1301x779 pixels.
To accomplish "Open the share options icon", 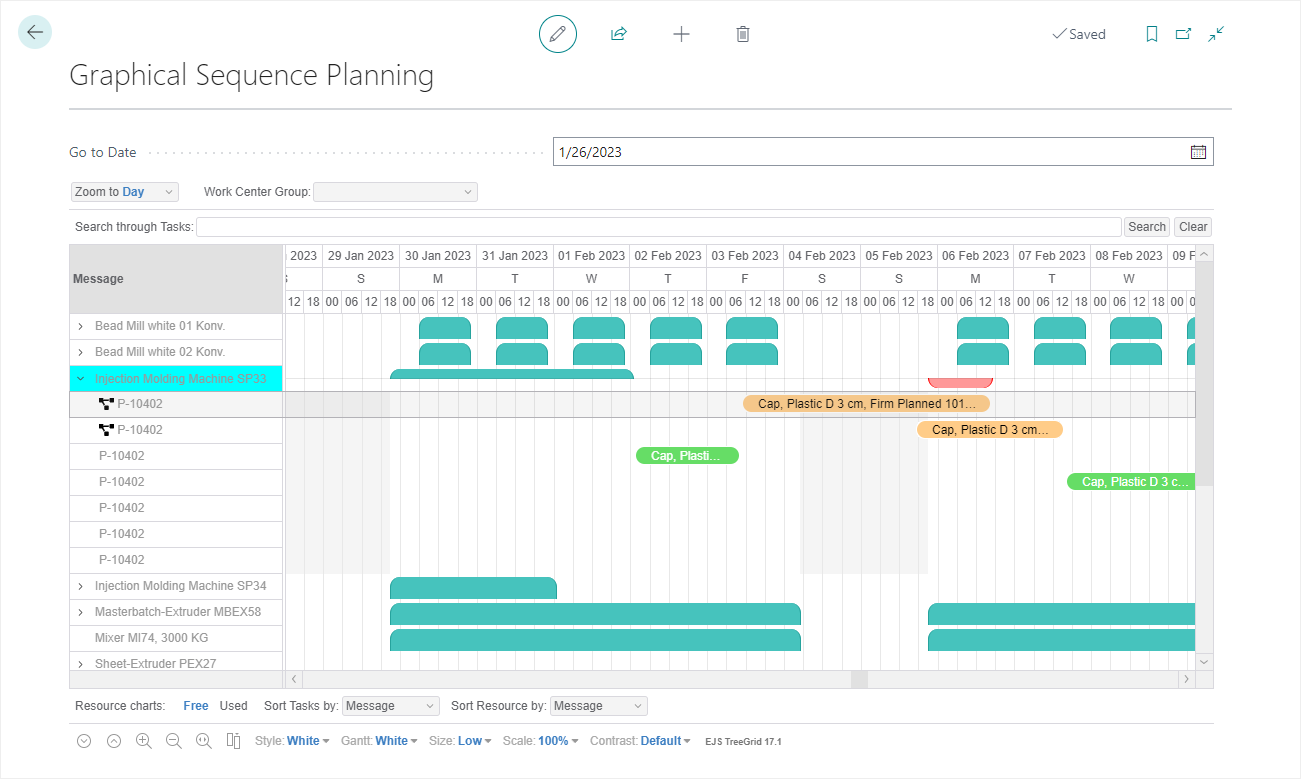I will pos(618,33).
